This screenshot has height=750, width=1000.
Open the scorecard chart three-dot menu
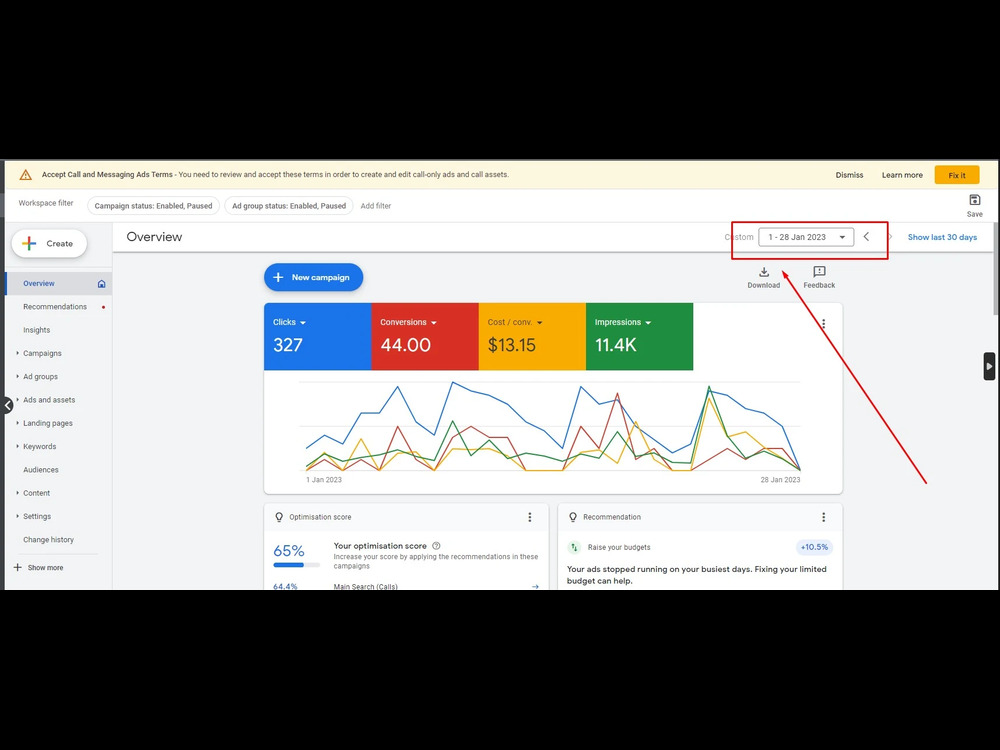tap(823, 324)
